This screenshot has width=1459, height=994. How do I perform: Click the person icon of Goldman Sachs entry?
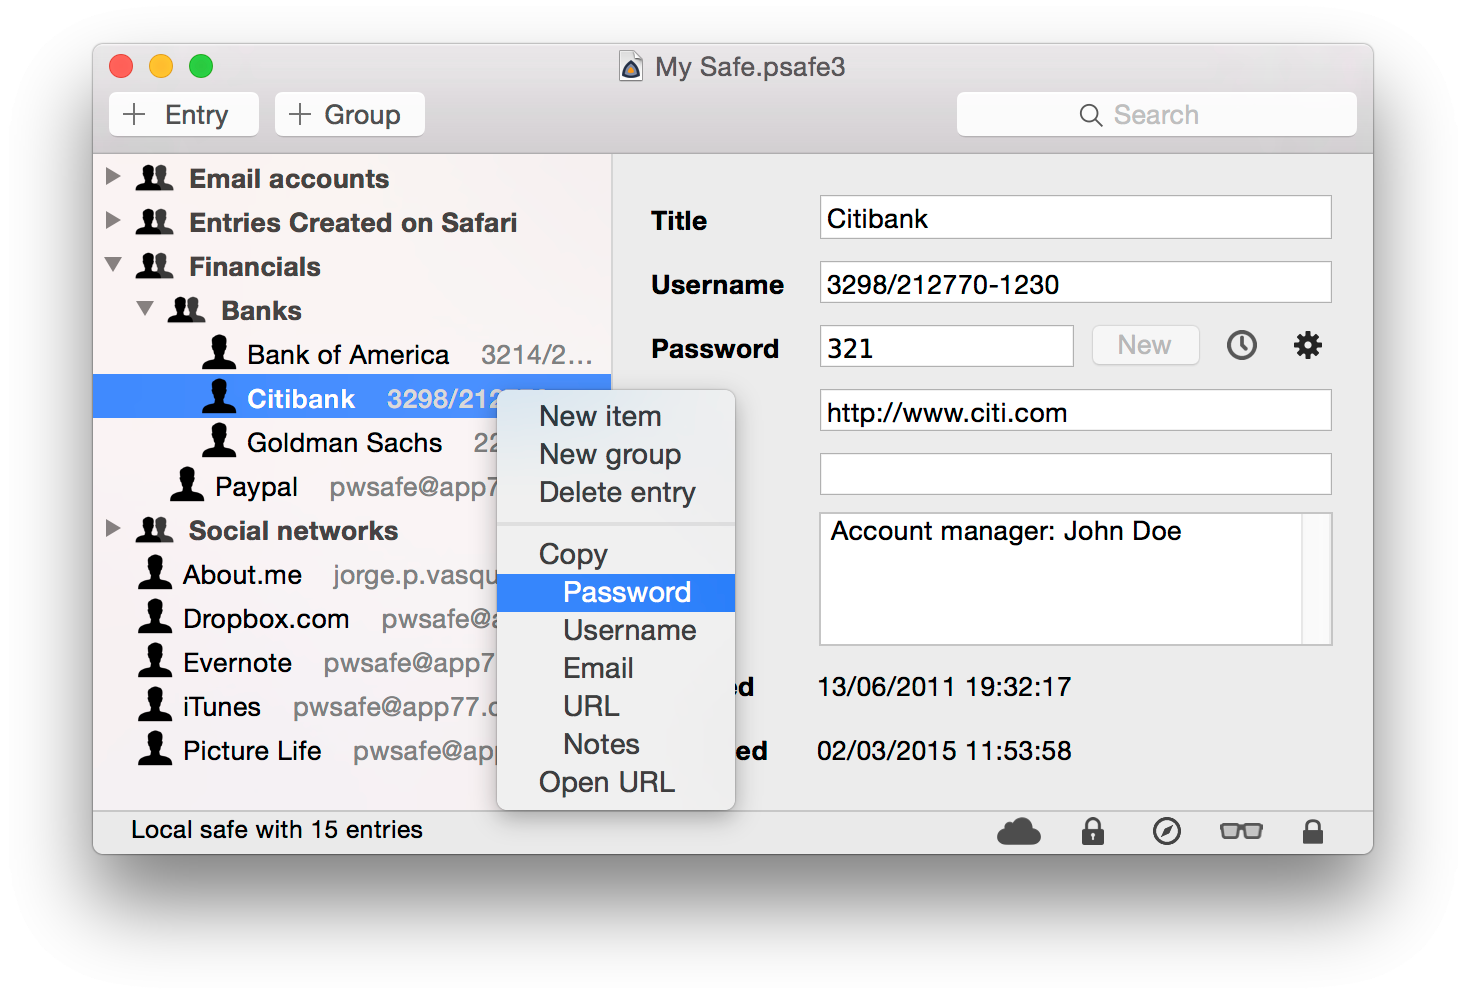[x=219, y=440]
